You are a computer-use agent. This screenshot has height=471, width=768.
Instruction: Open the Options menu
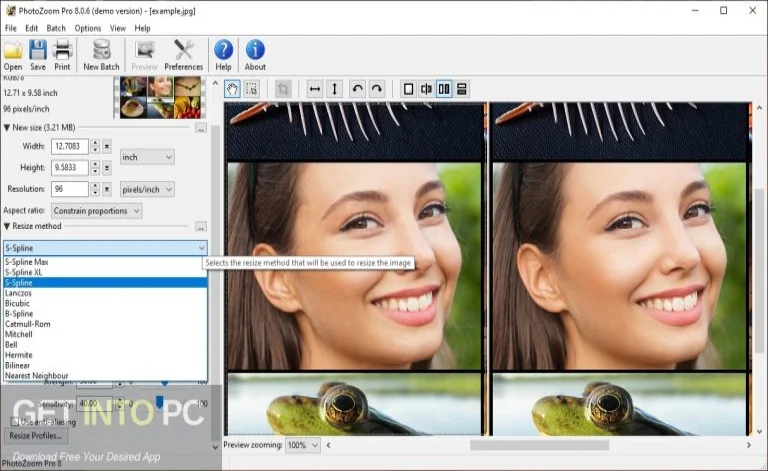click(x=88, y=28)
